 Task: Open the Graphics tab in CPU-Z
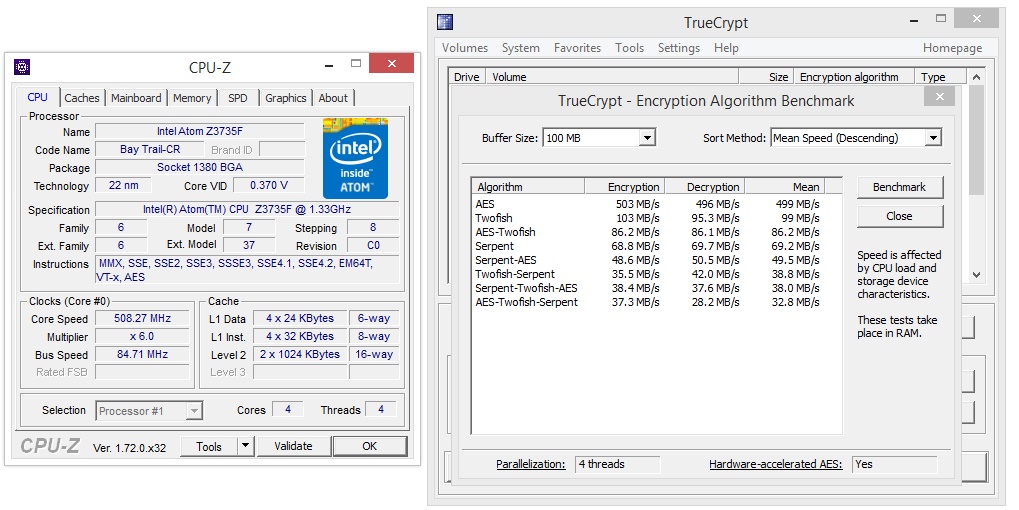click(x=285, y=98)
